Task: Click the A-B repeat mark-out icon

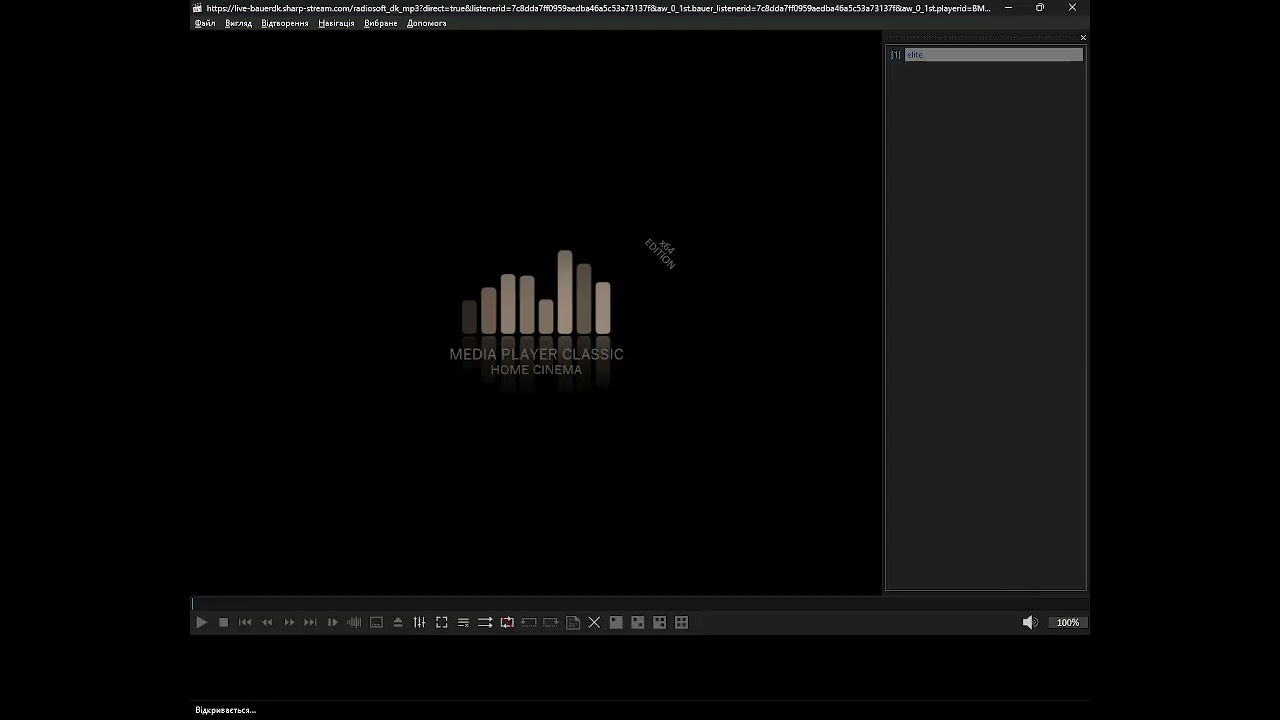Action: tap(551, 622)
